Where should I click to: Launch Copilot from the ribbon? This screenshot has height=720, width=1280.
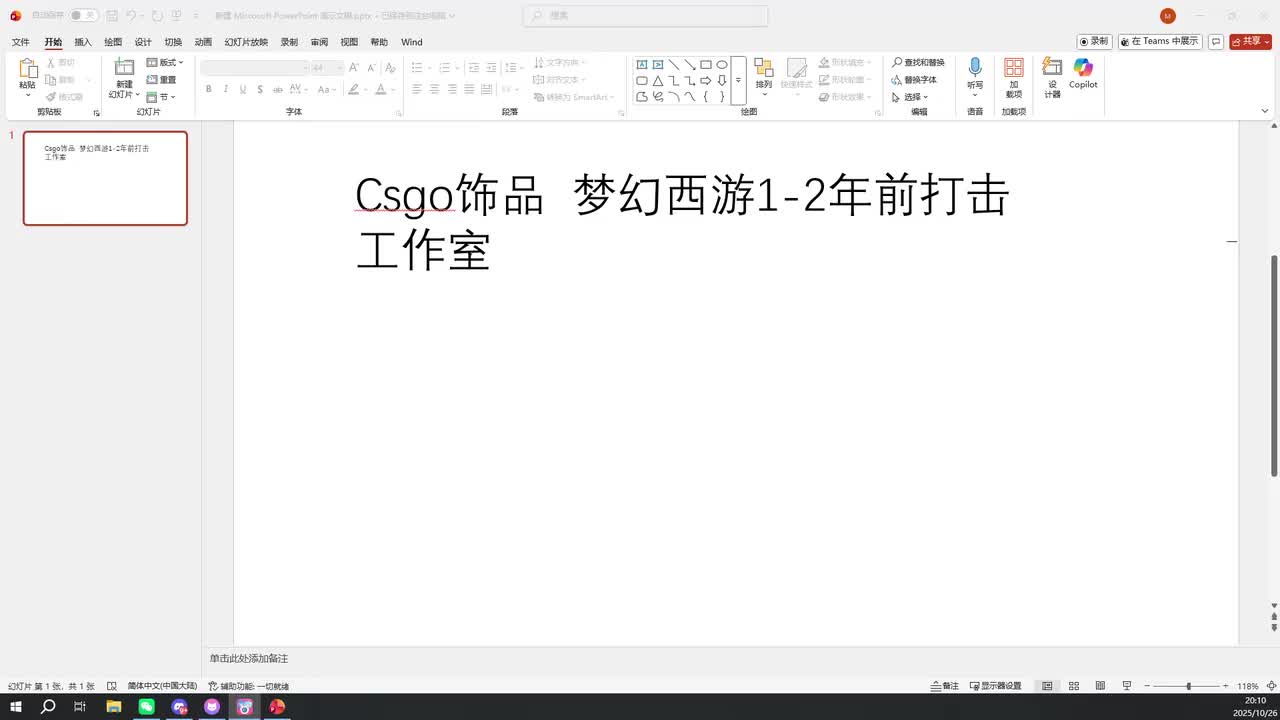click(1083, 73)
